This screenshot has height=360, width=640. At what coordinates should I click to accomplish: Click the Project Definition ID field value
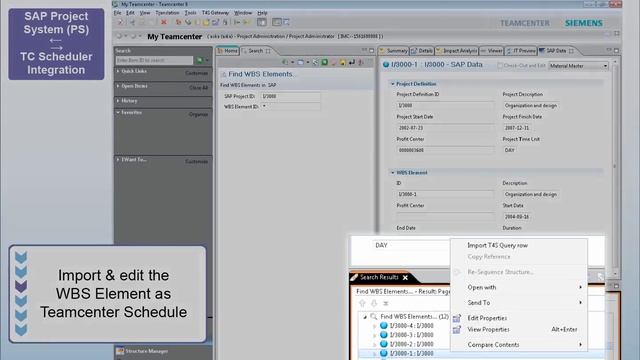tap(445, 106)
